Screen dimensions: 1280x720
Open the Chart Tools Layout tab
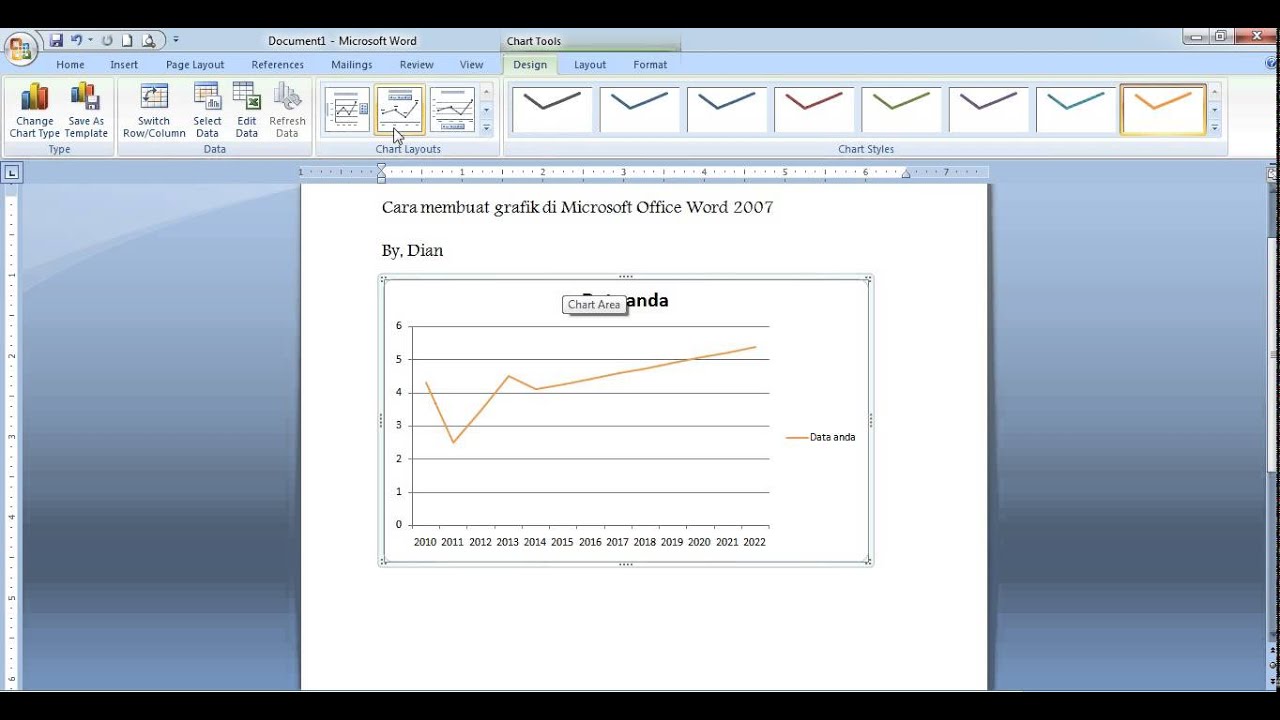point(590,65)
